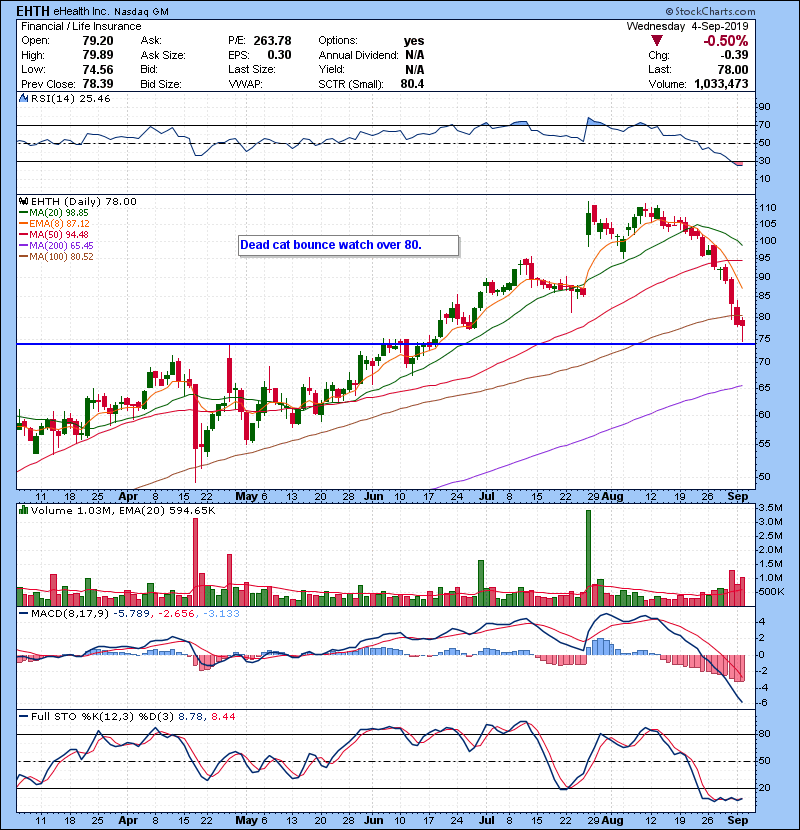This screenshot has height=830, width=800.
Task: Click the 110 price axis label
Action: point(767,208)
